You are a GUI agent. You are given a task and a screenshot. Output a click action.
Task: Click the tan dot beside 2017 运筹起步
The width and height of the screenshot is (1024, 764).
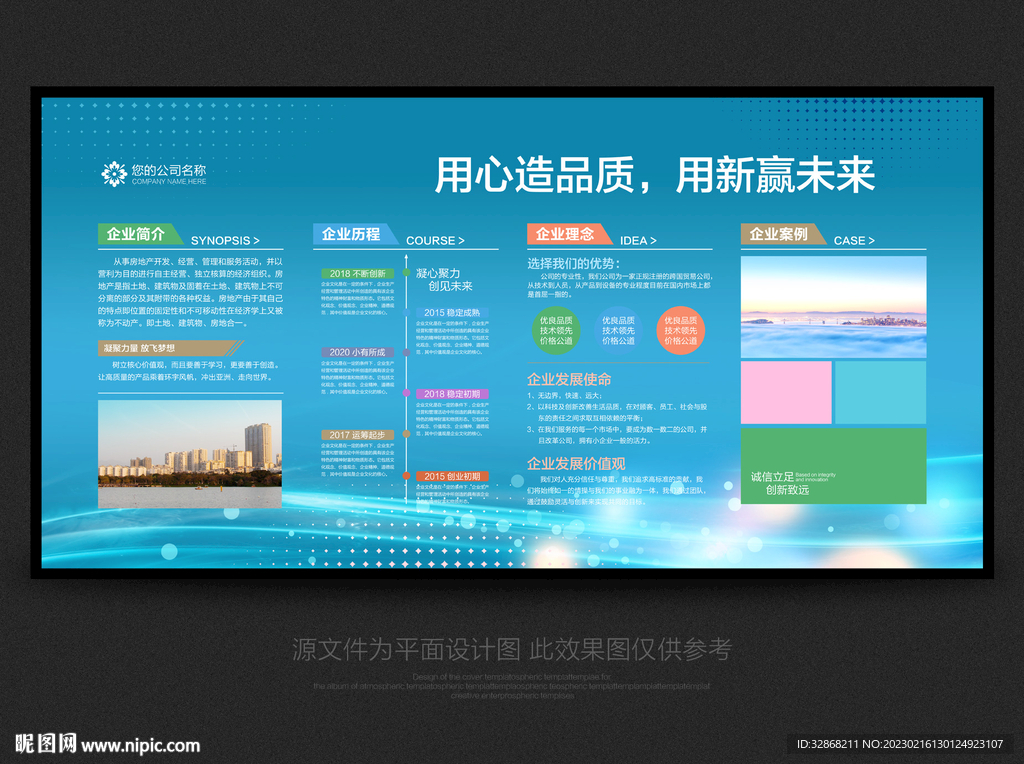coord(406,434)
